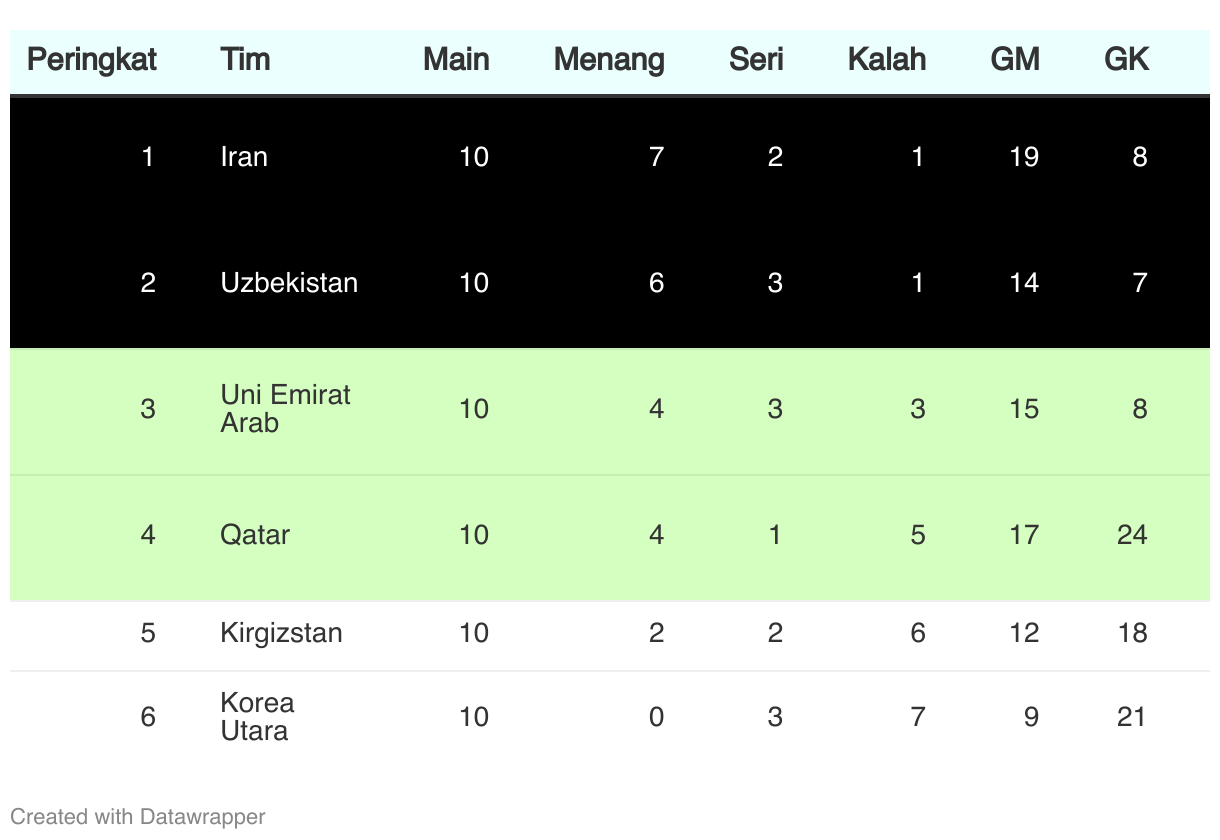
Task: Select the Tim column header
Action: 245,60
